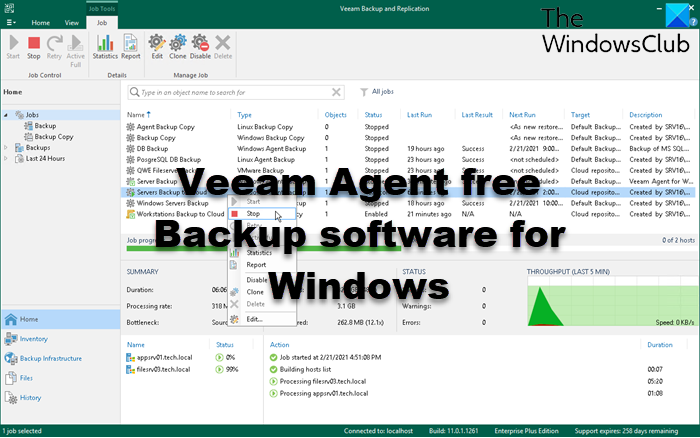The width and height of the screenshot is (700, 438).
Task: Select Last 24 Hours tree item
Action: [x=45, y=159]
